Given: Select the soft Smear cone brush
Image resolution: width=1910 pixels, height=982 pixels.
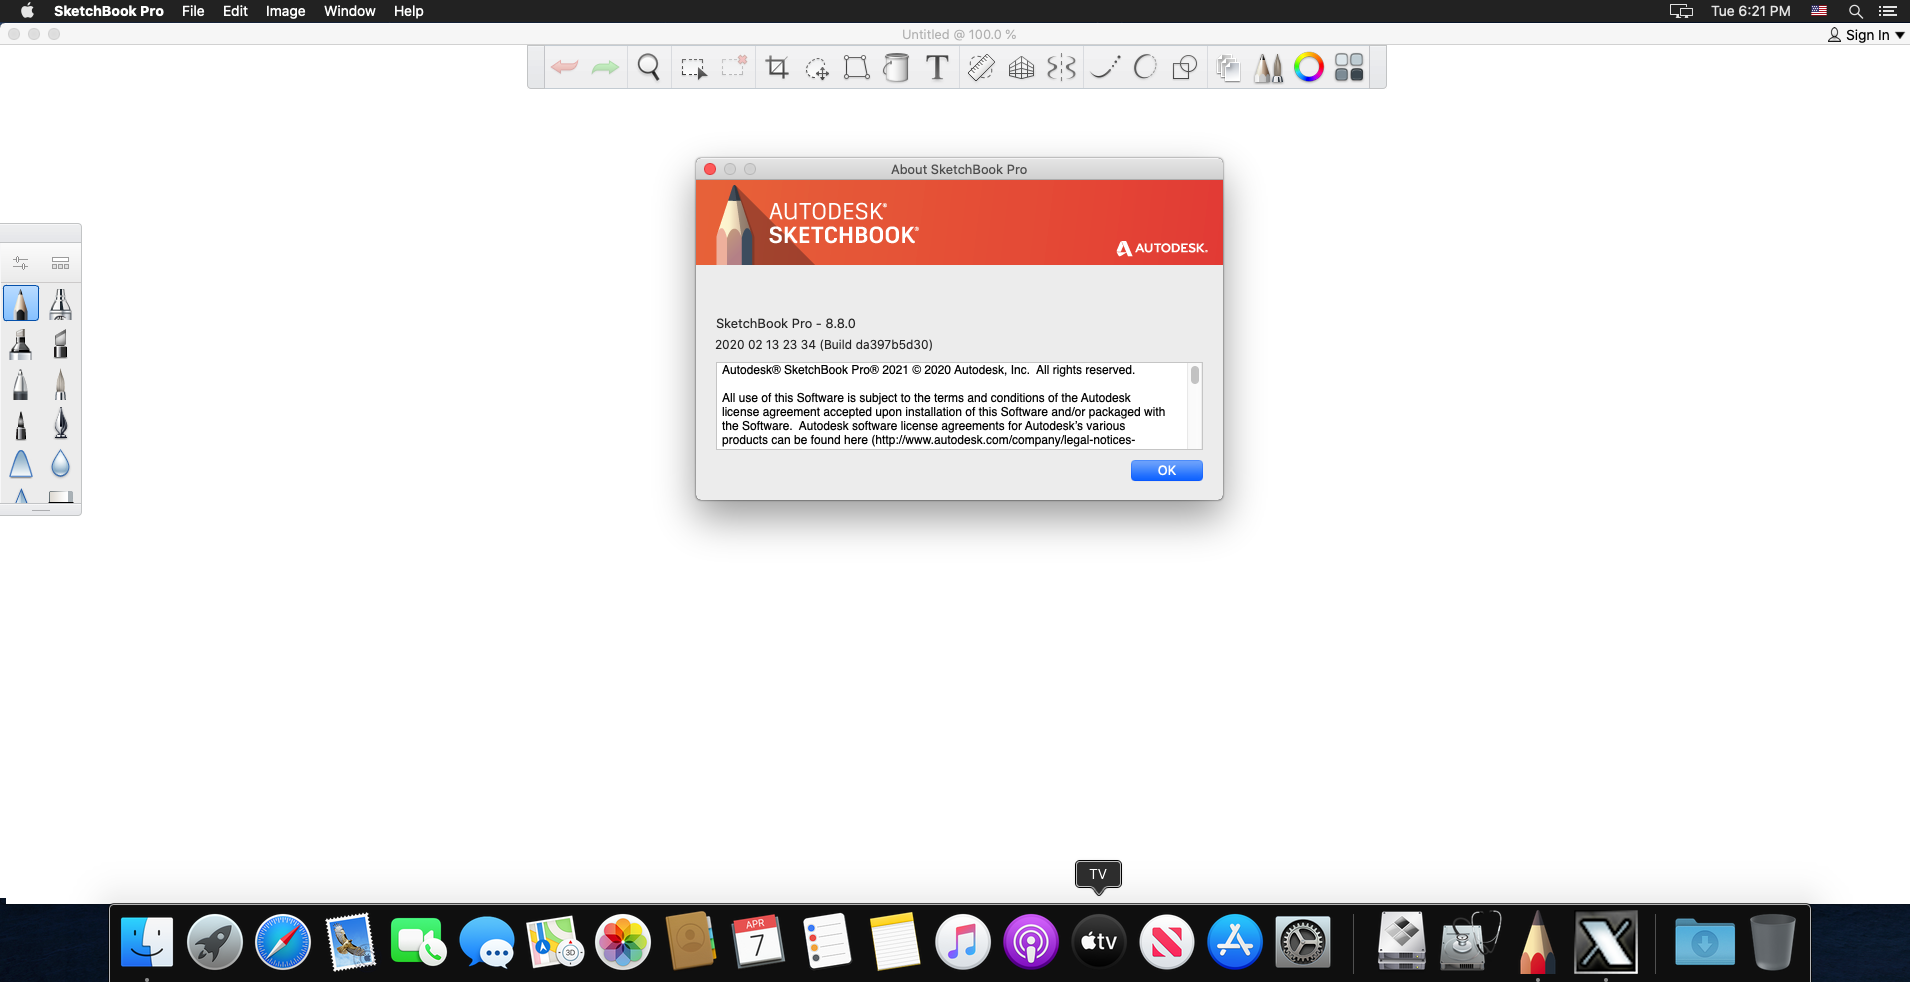Looking at the screenshot, I should pyautogui.click(x=21, y=464).
